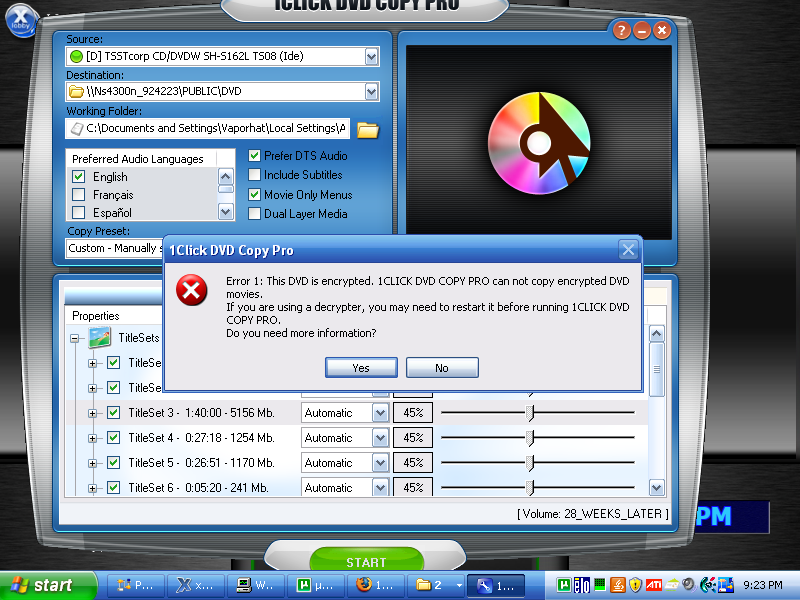Expand the TitleSet 6 tree node
Image resolution: width=800 pixels, height=600 pixels.
92,488
